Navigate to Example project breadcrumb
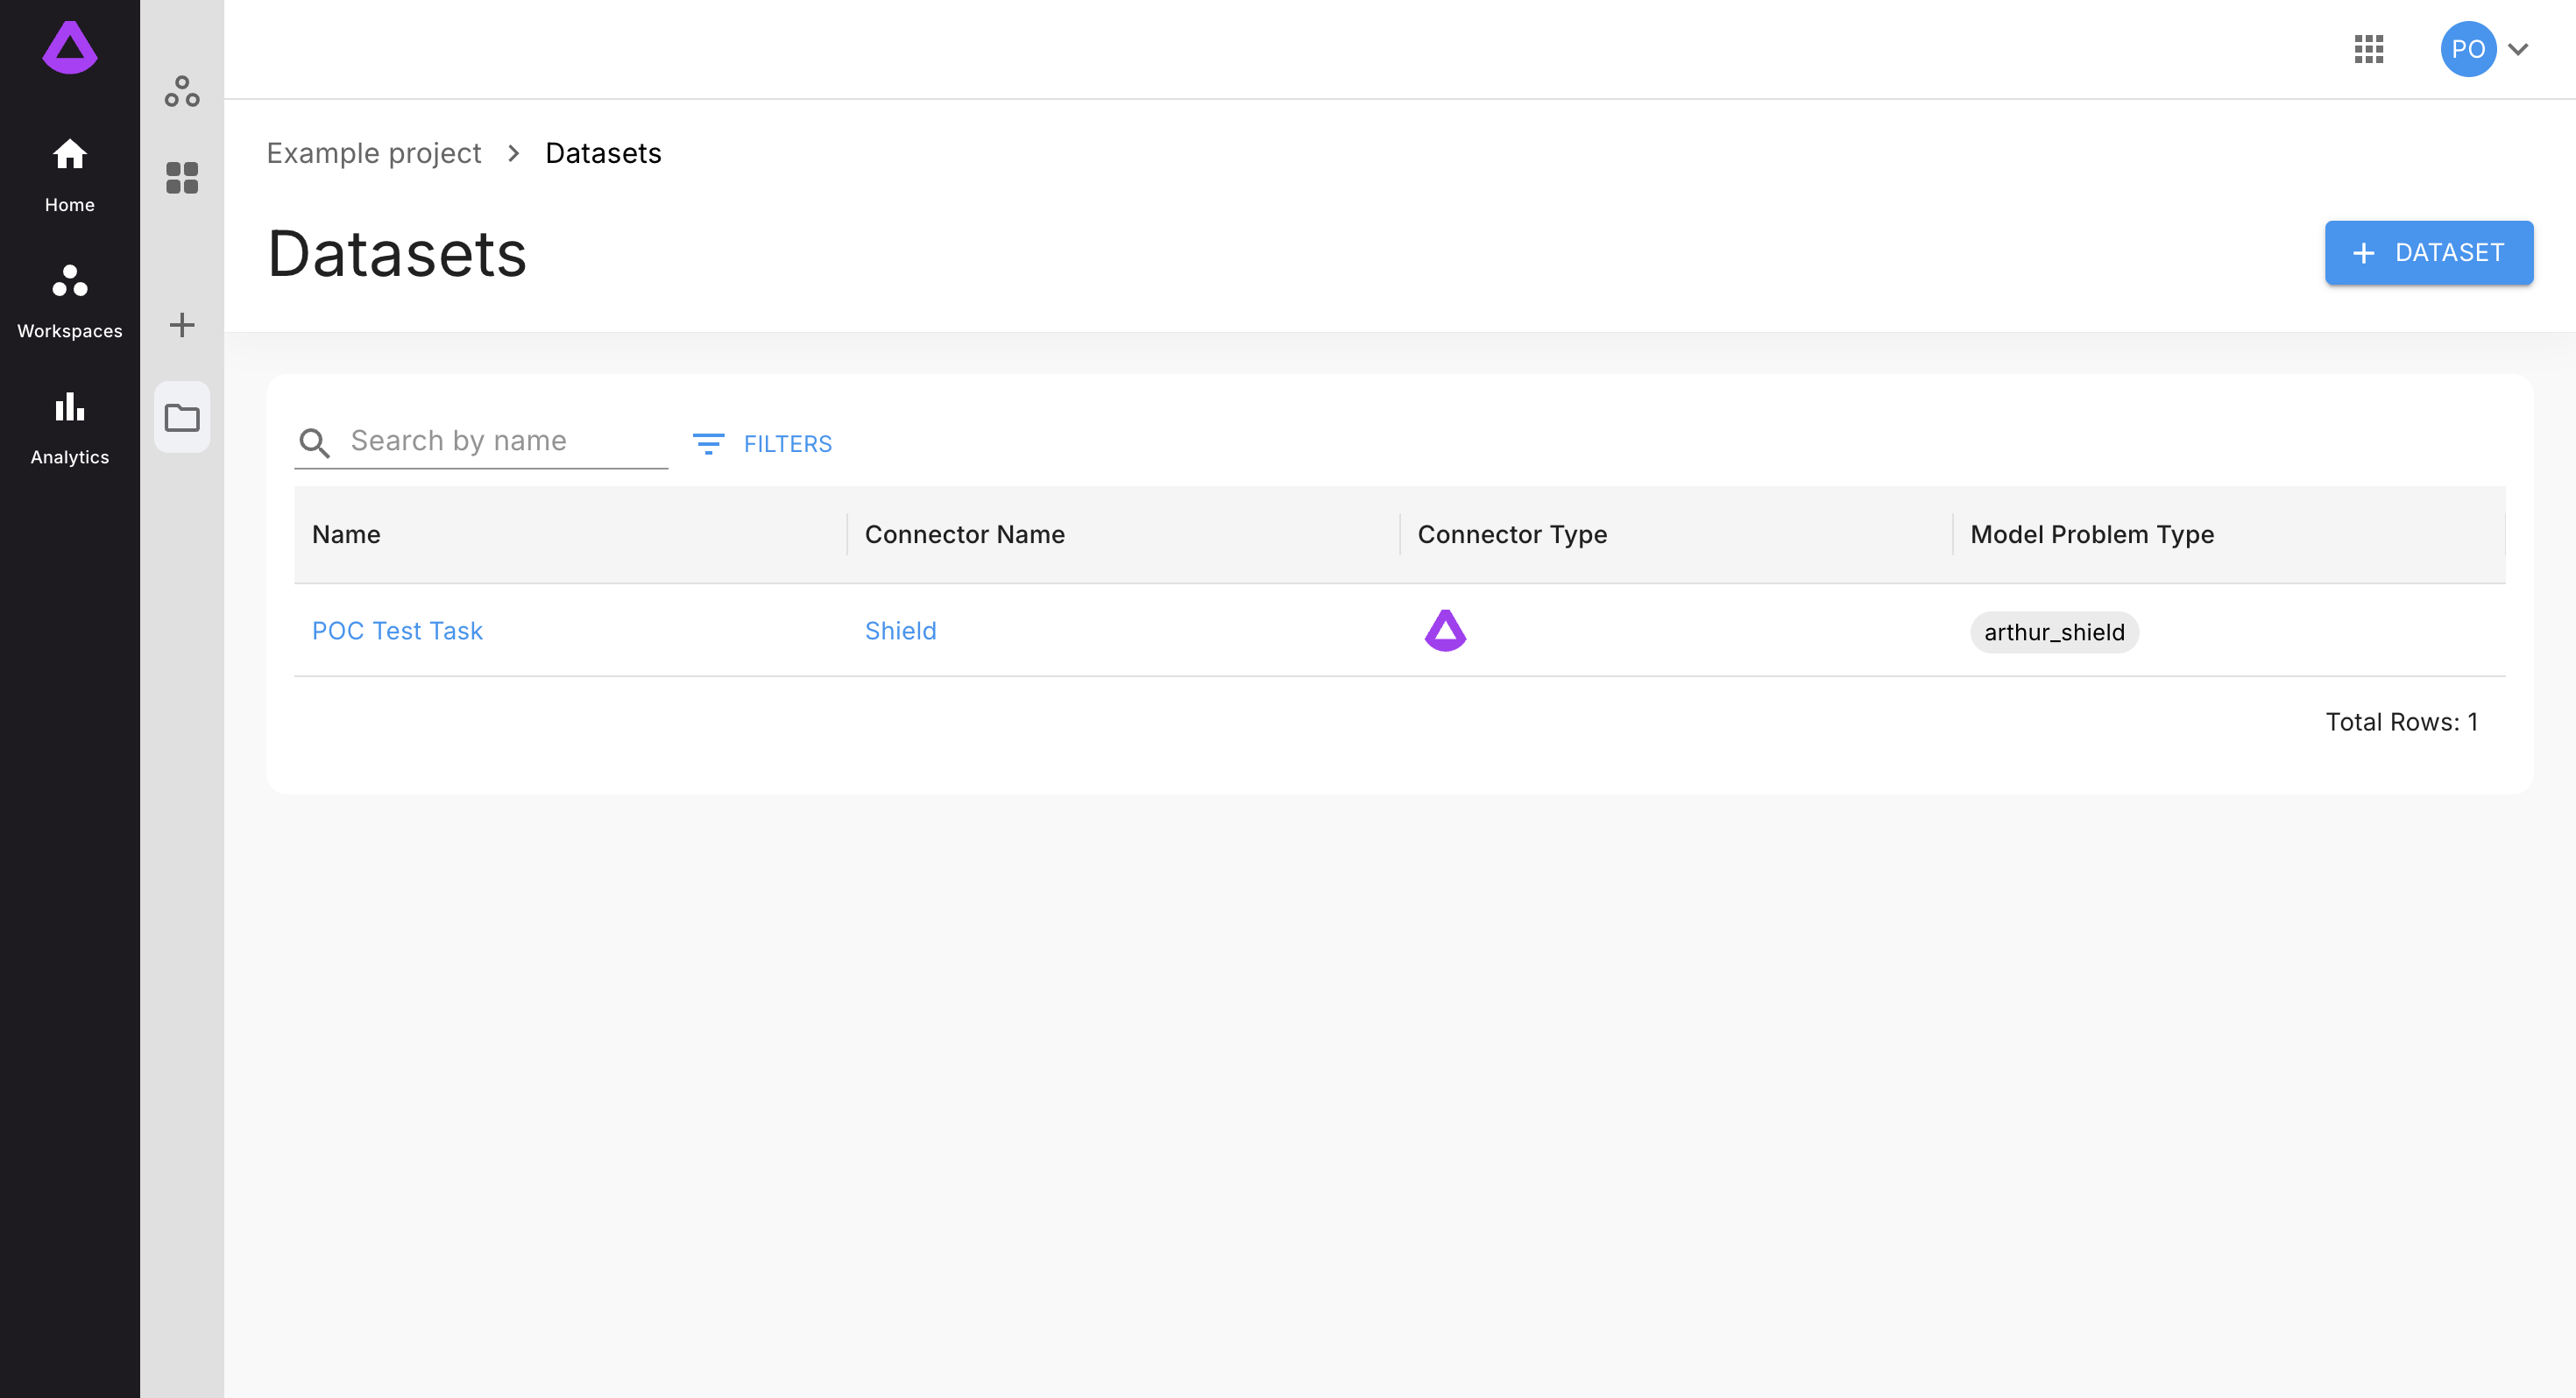This screenshot has height=1398, width=2576. [373, 153]
